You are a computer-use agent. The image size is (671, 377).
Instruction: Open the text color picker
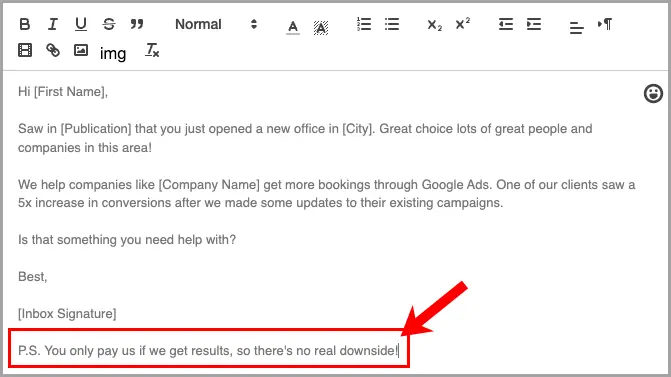293,27
